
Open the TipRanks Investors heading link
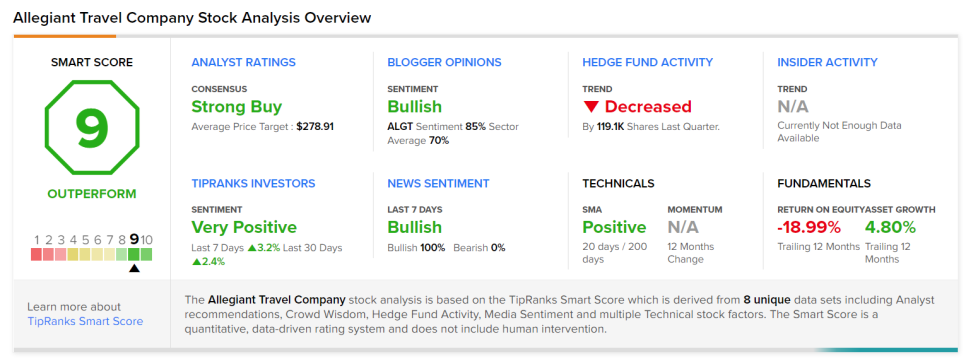point(253,184)
